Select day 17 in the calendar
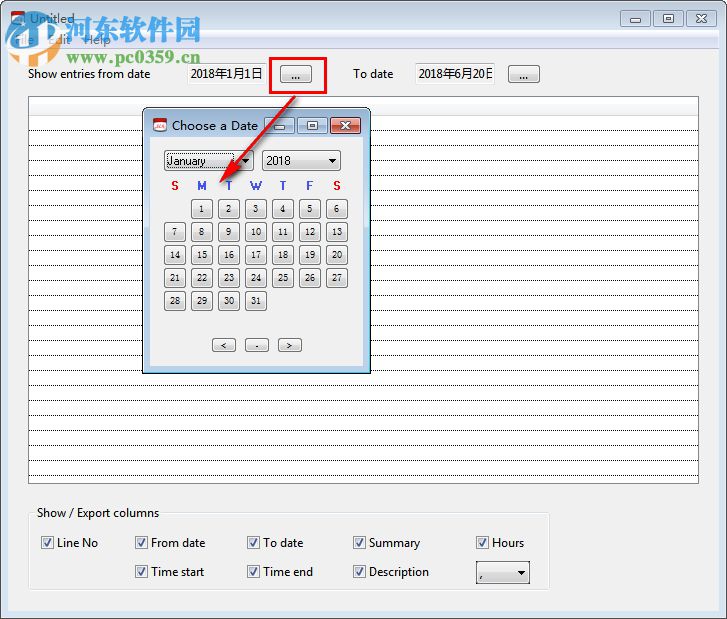This screenshot has height=619, width=727. 255,255
